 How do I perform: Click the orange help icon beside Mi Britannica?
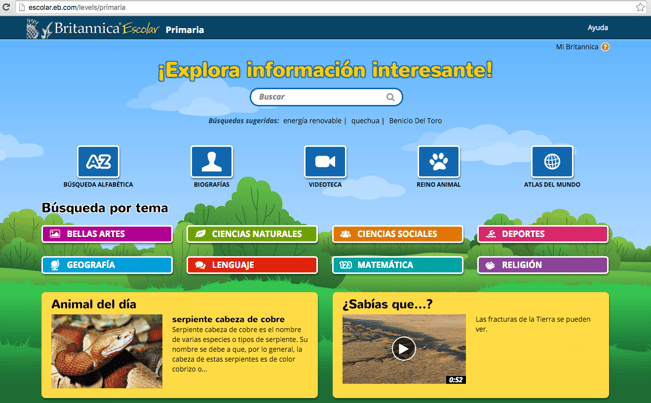point(605,47)
